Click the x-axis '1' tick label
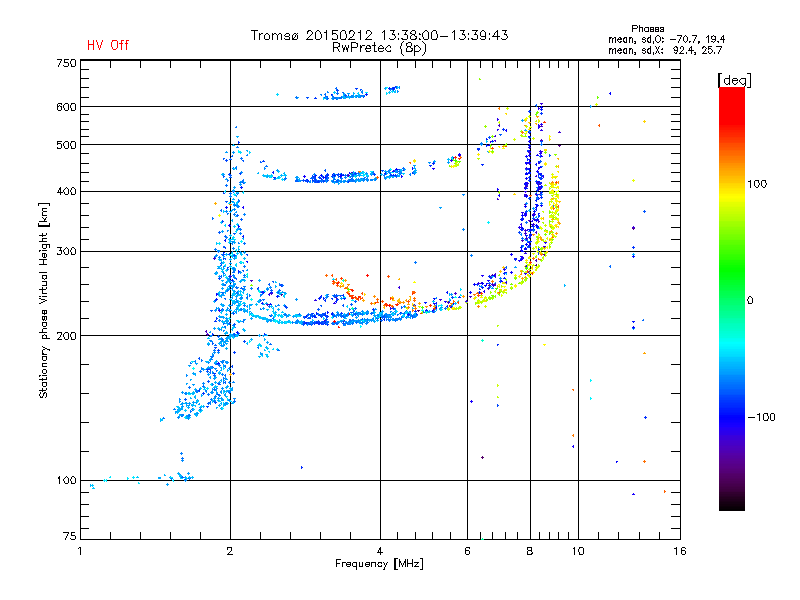This screenshot has width=800, height=600. tap(81, 551)
